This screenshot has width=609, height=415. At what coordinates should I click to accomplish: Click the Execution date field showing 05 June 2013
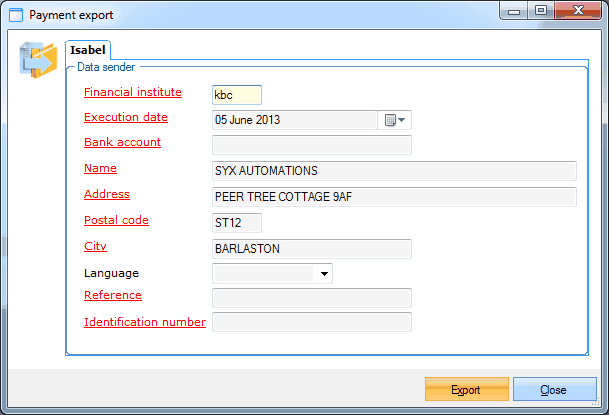[x=294, y=120]
